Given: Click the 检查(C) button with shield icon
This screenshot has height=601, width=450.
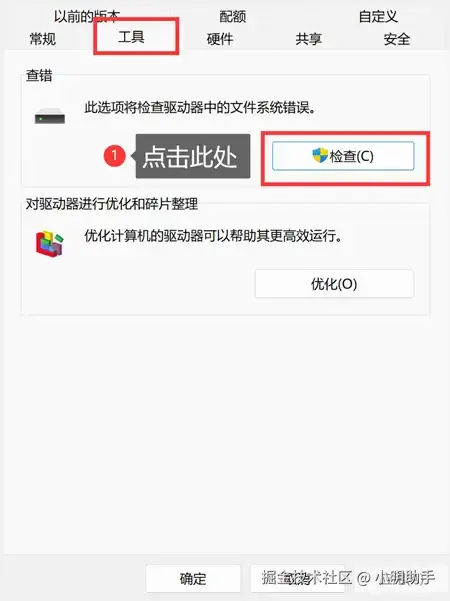Looking at the screenshot, I should coord(343,156).
